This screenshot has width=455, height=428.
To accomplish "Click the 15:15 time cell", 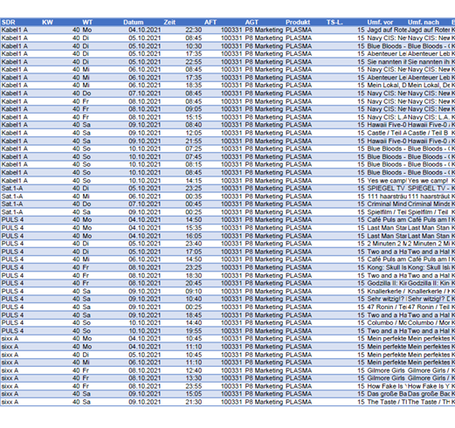I will coord(194,117).
